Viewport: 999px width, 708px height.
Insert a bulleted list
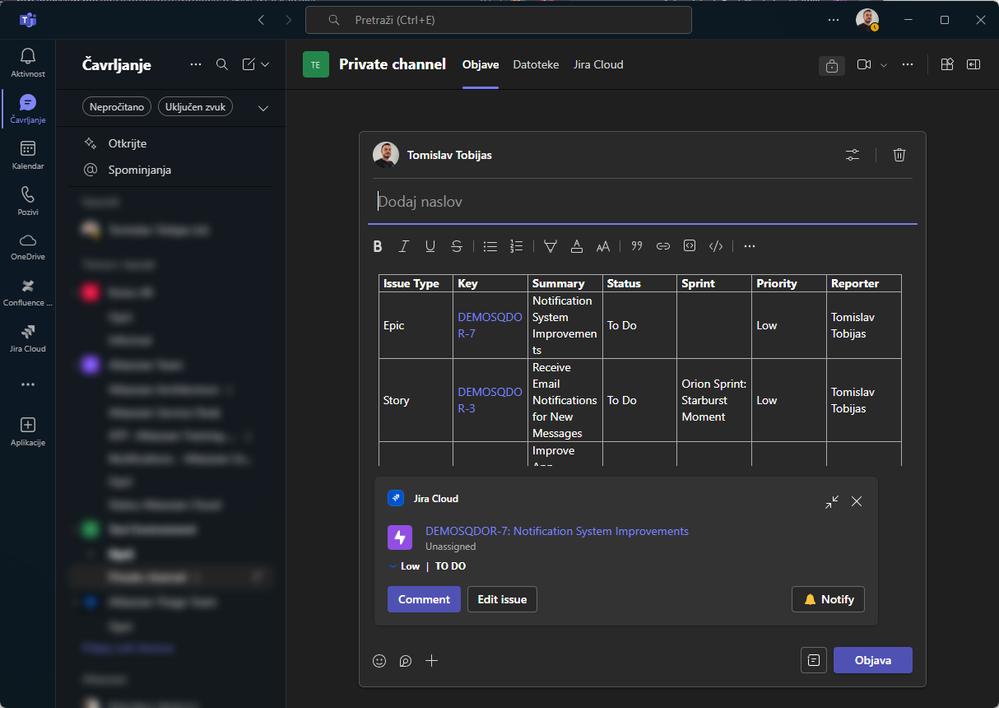point(490,247)
